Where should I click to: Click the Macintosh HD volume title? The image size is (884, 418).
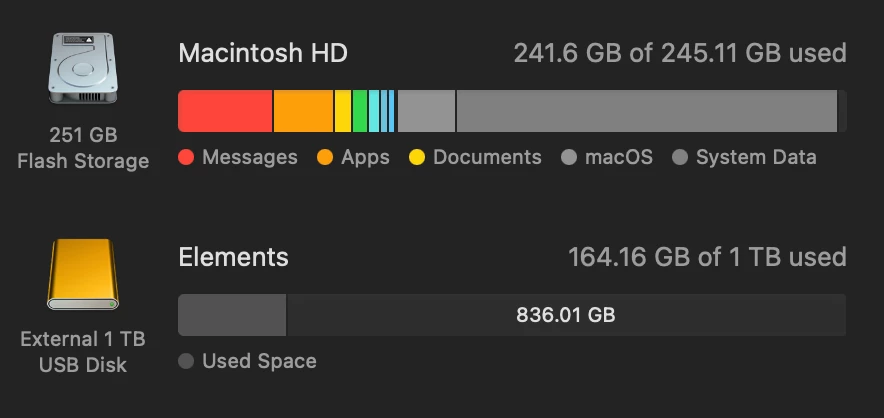pyautogui.click(x=263, y=53)
